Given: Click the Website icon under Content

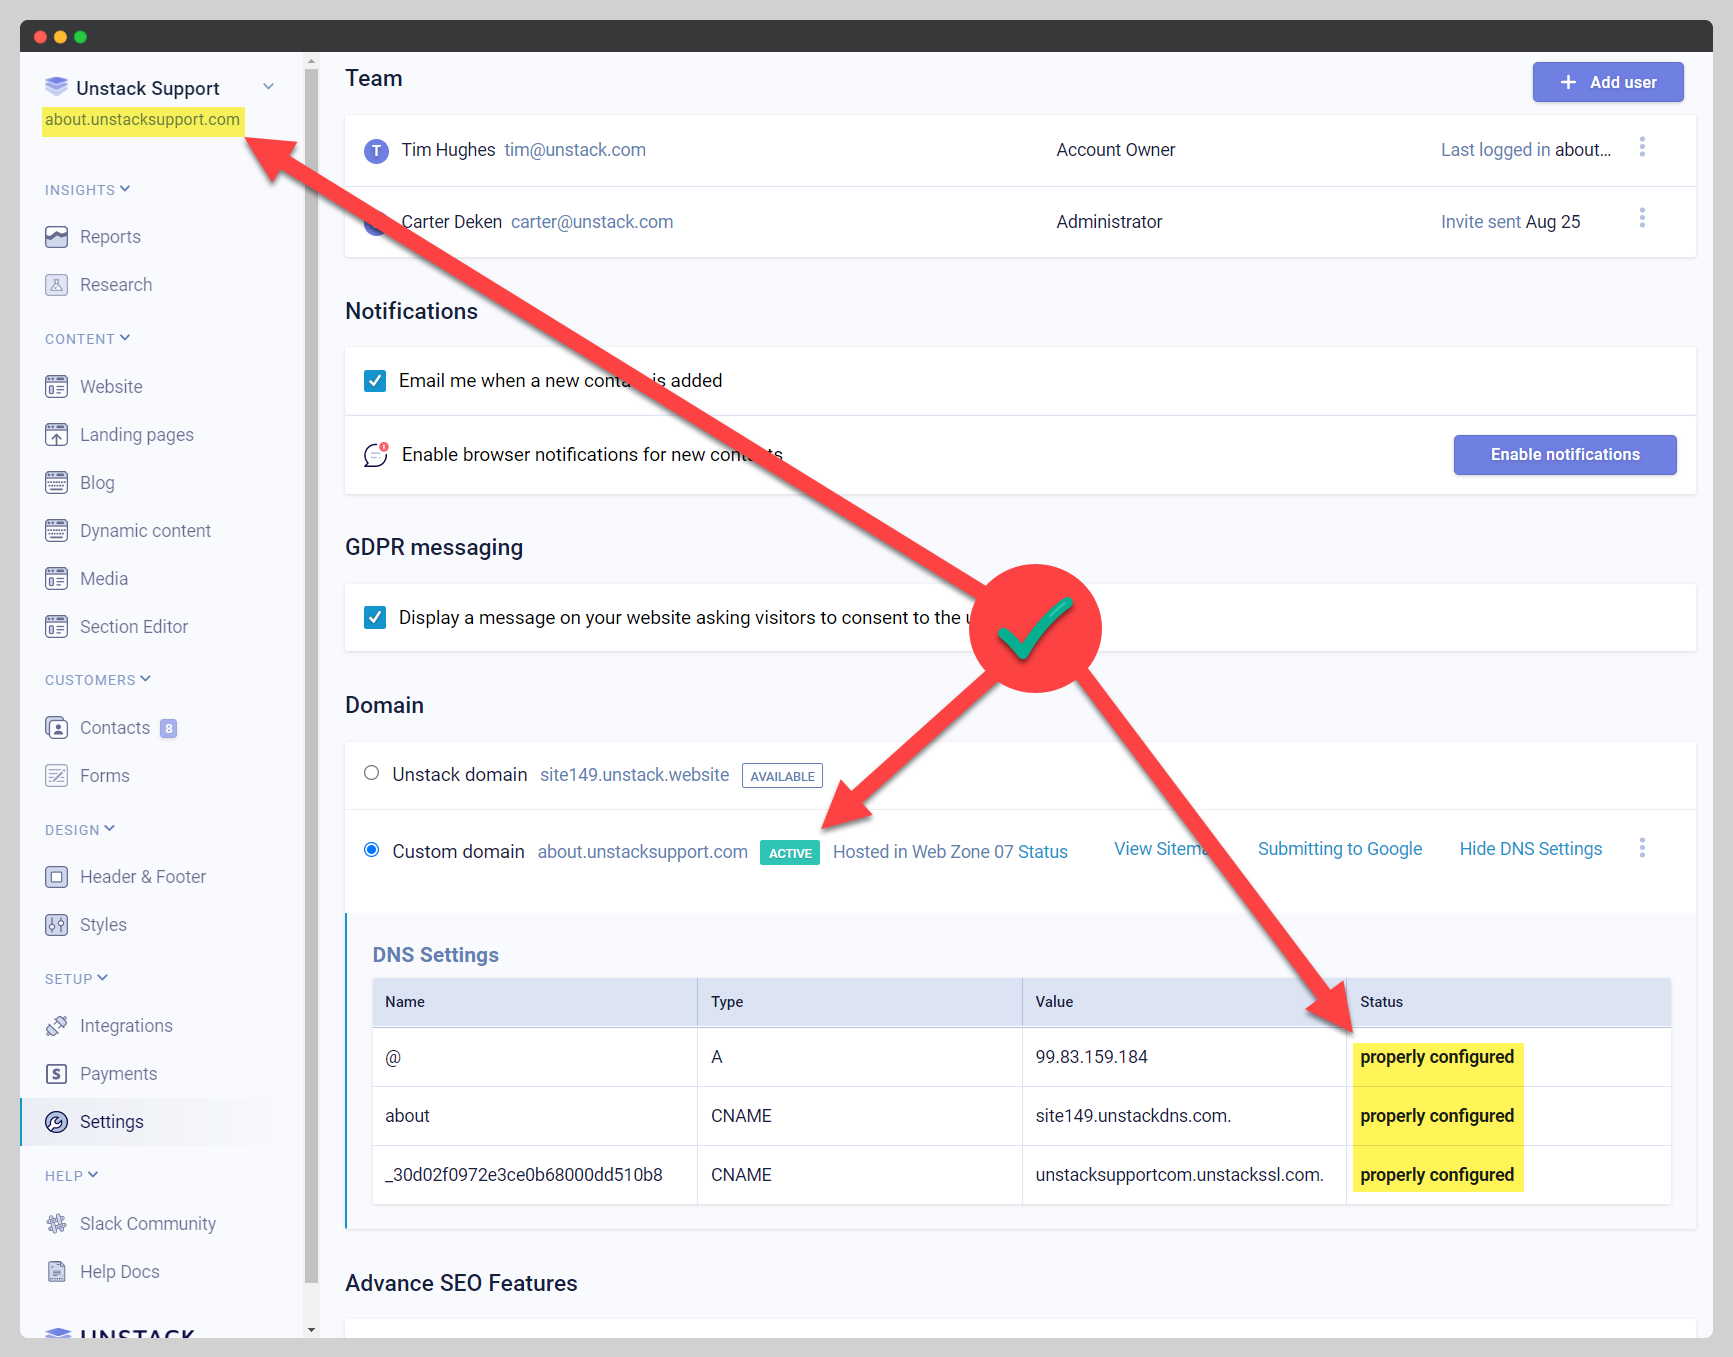Looking at the screenshot, I should point(57,386).
